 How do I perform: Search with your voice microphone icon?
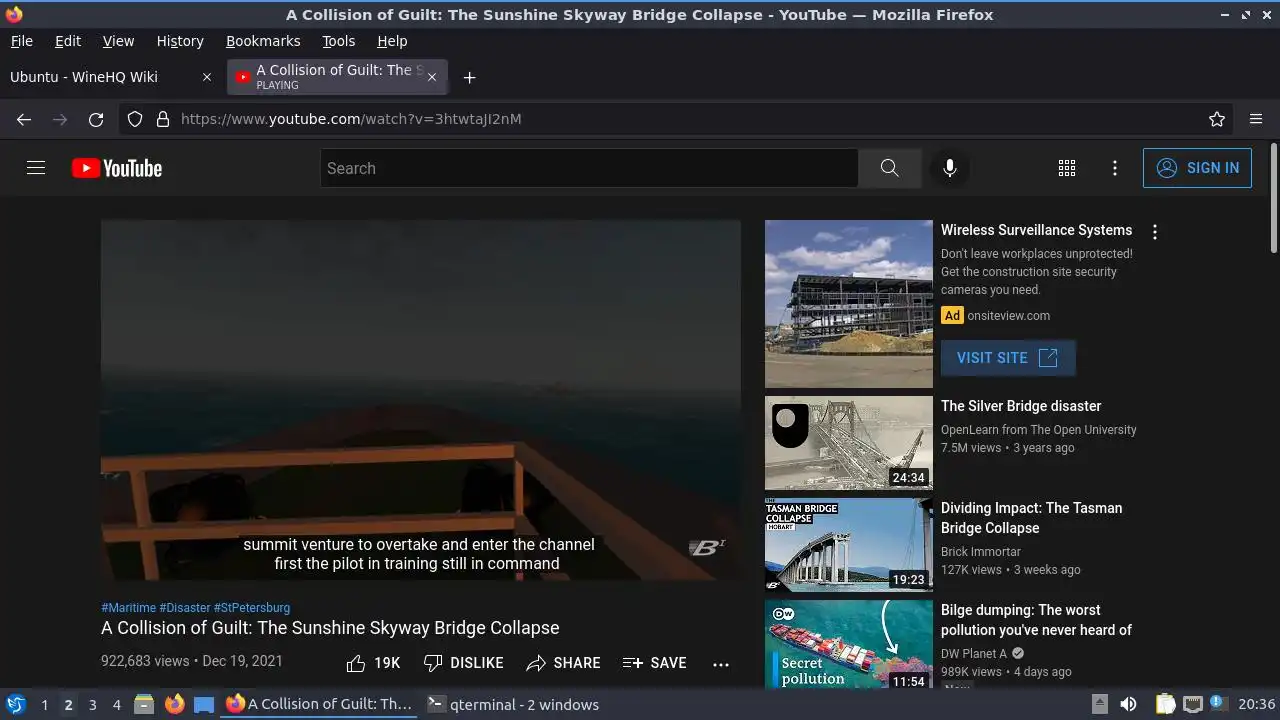coord(950,168)
